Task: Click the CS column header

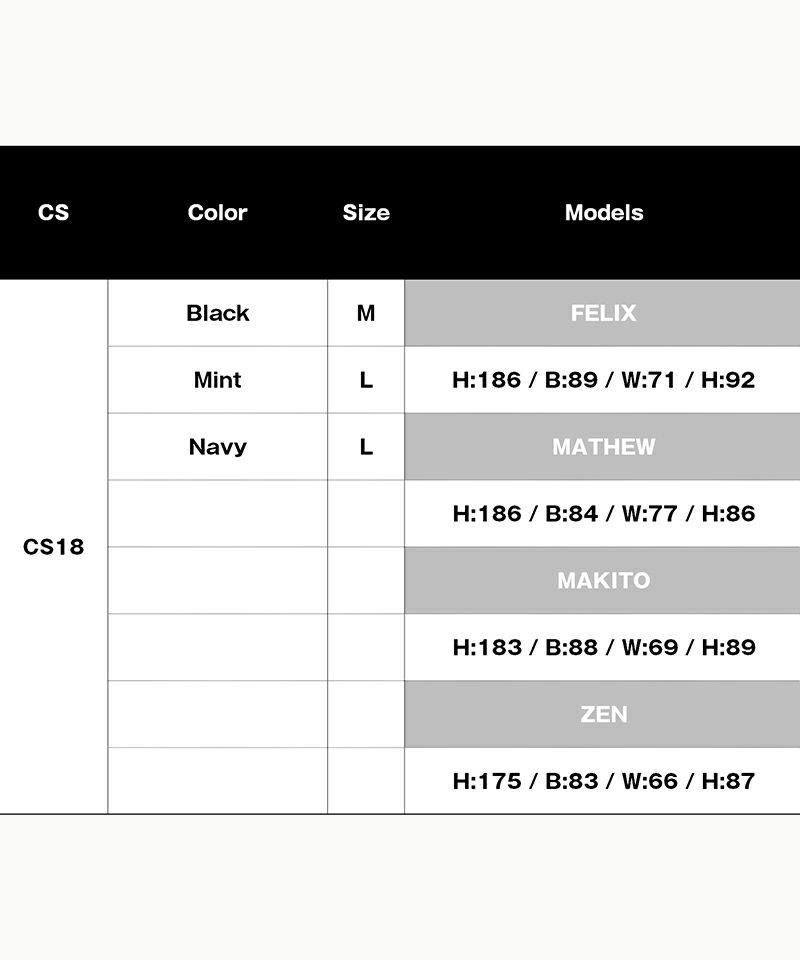Action: pos(54,212)
